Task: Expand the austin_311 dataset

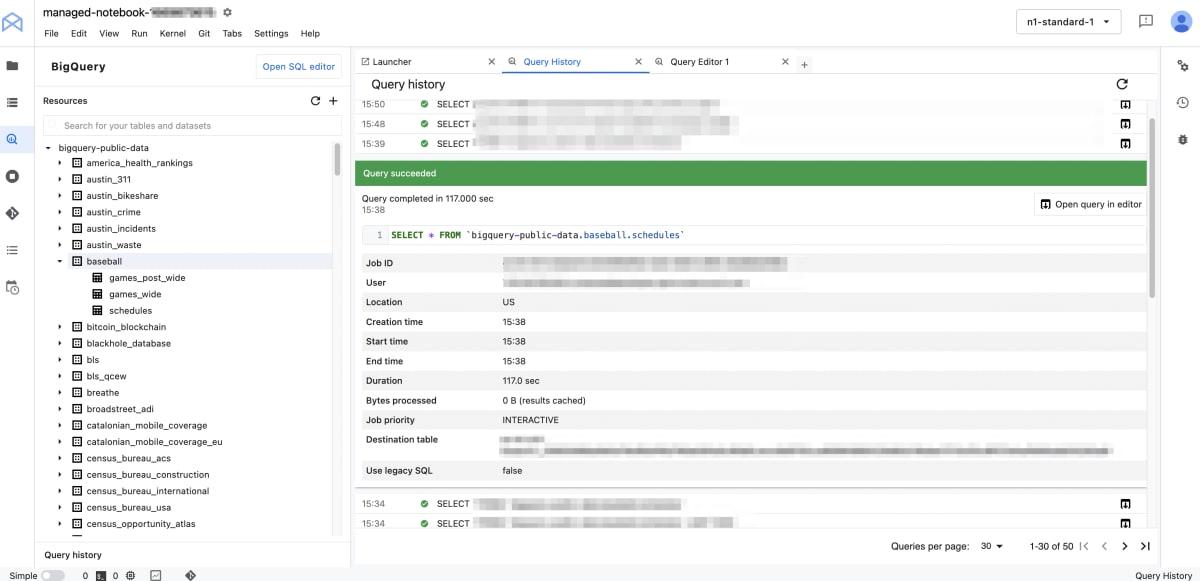Action: pos(60,179)
